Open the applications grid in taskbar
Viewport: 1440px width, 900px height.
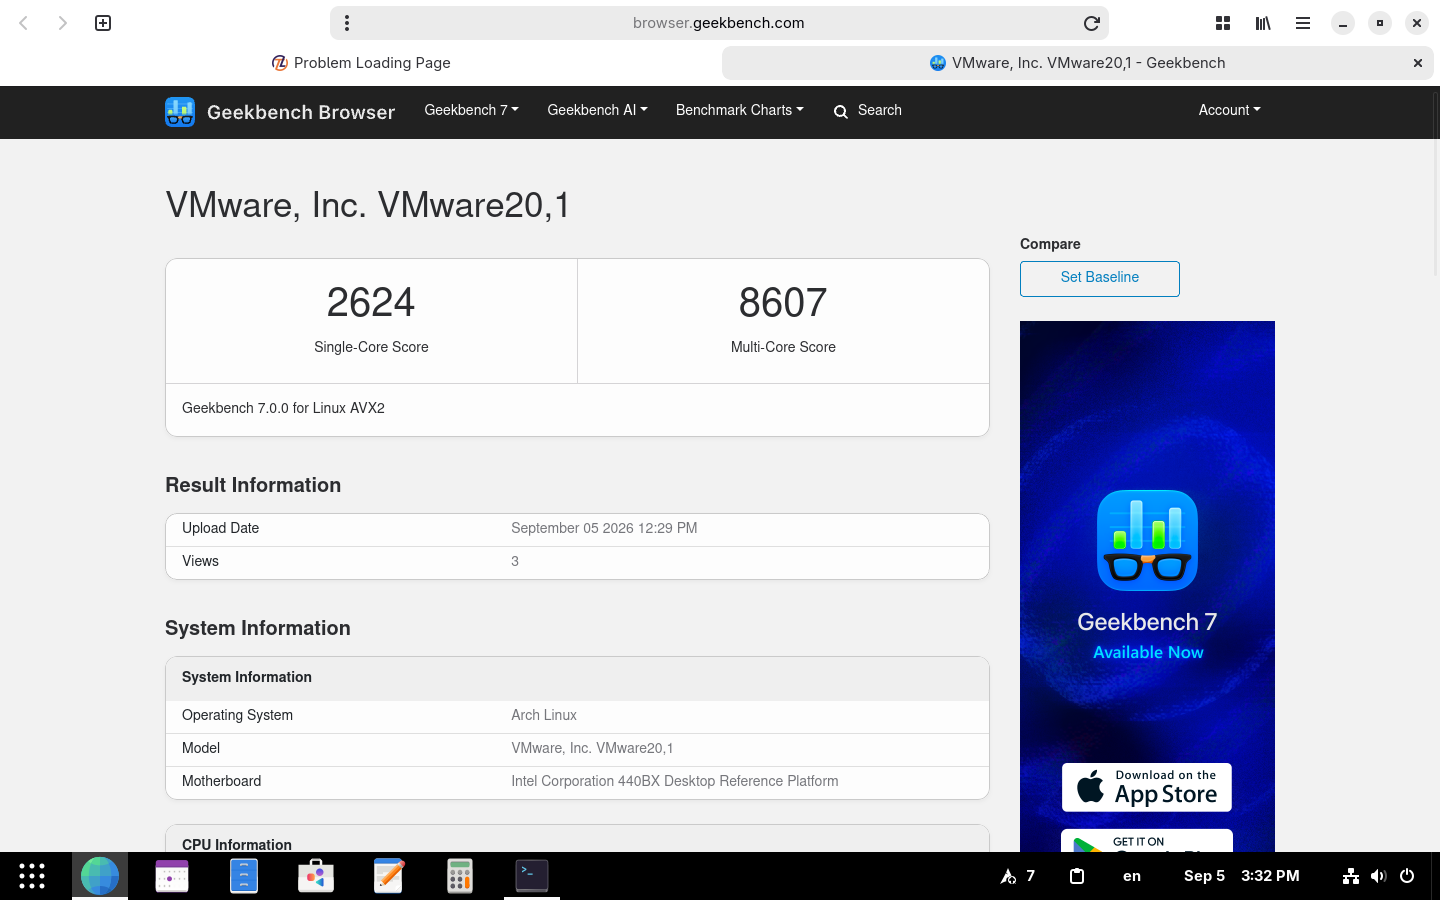tap(32, 876)
